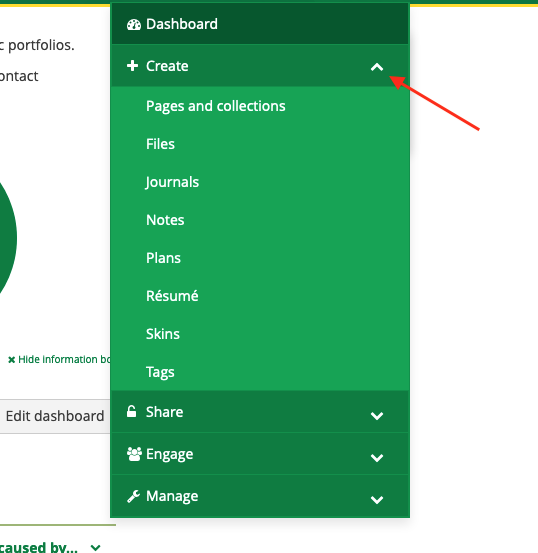Click the Dashboard gauge icon
This screenshot has height=553, width=538.
coord(134,25)
